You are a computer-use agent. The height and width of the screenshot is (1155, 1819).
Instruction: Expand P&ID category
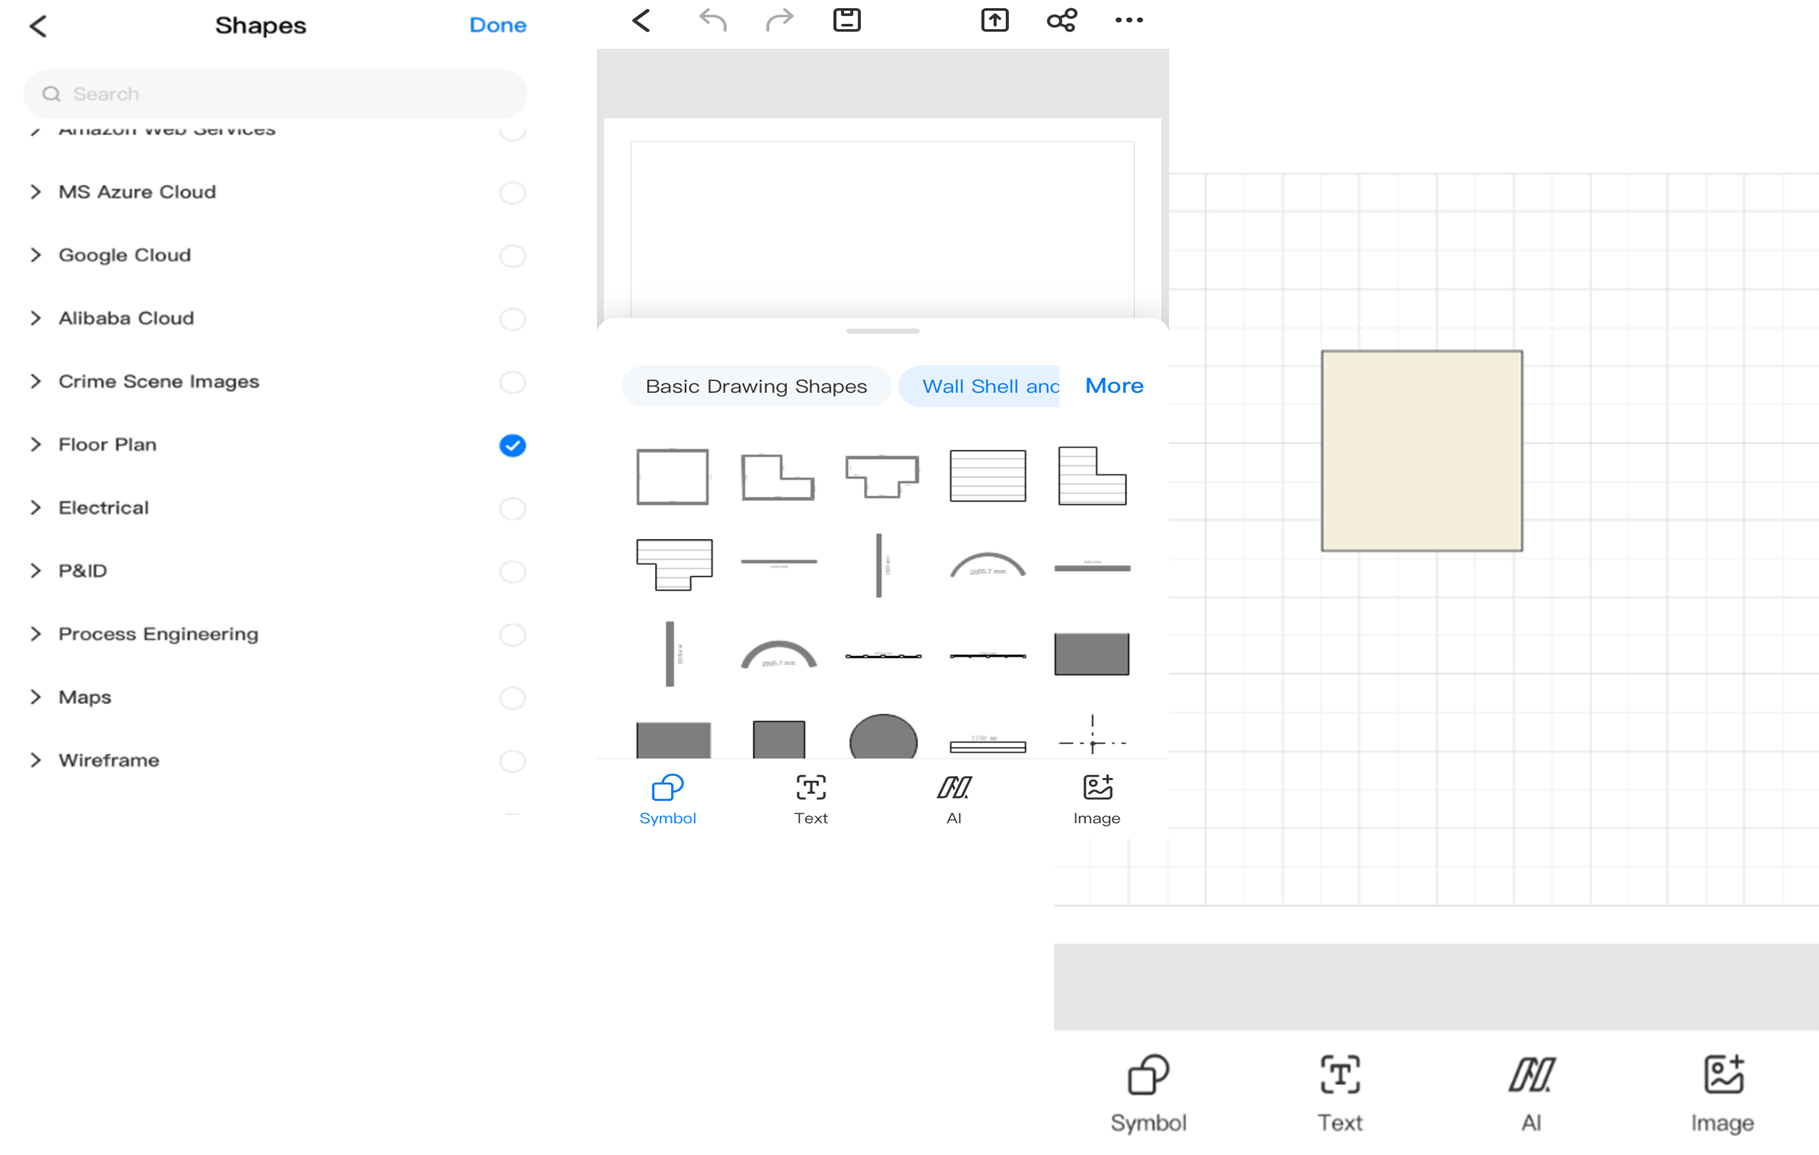pos(36,571)
